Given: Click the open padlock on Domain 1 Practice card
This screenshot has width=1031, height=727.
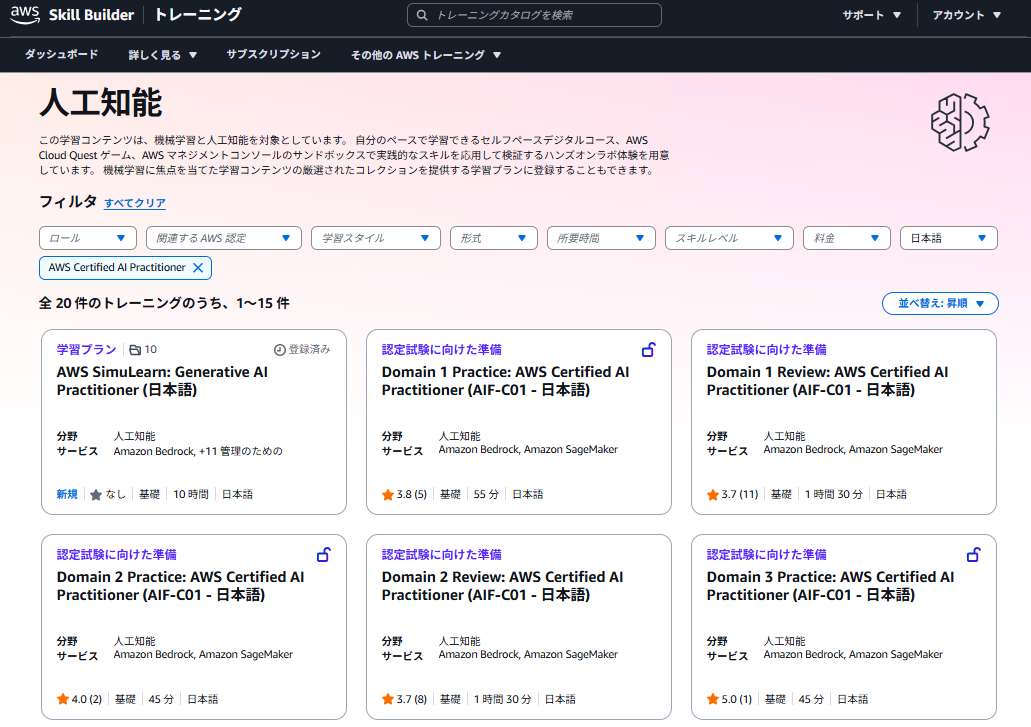Looking at the screenshot, I should (x=648, y=350).
